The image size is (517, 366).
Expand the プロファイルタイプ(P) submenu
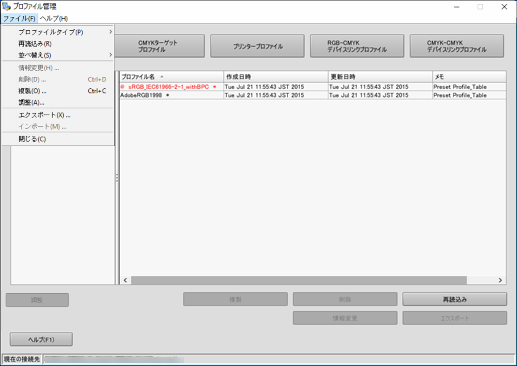[58, 32]
